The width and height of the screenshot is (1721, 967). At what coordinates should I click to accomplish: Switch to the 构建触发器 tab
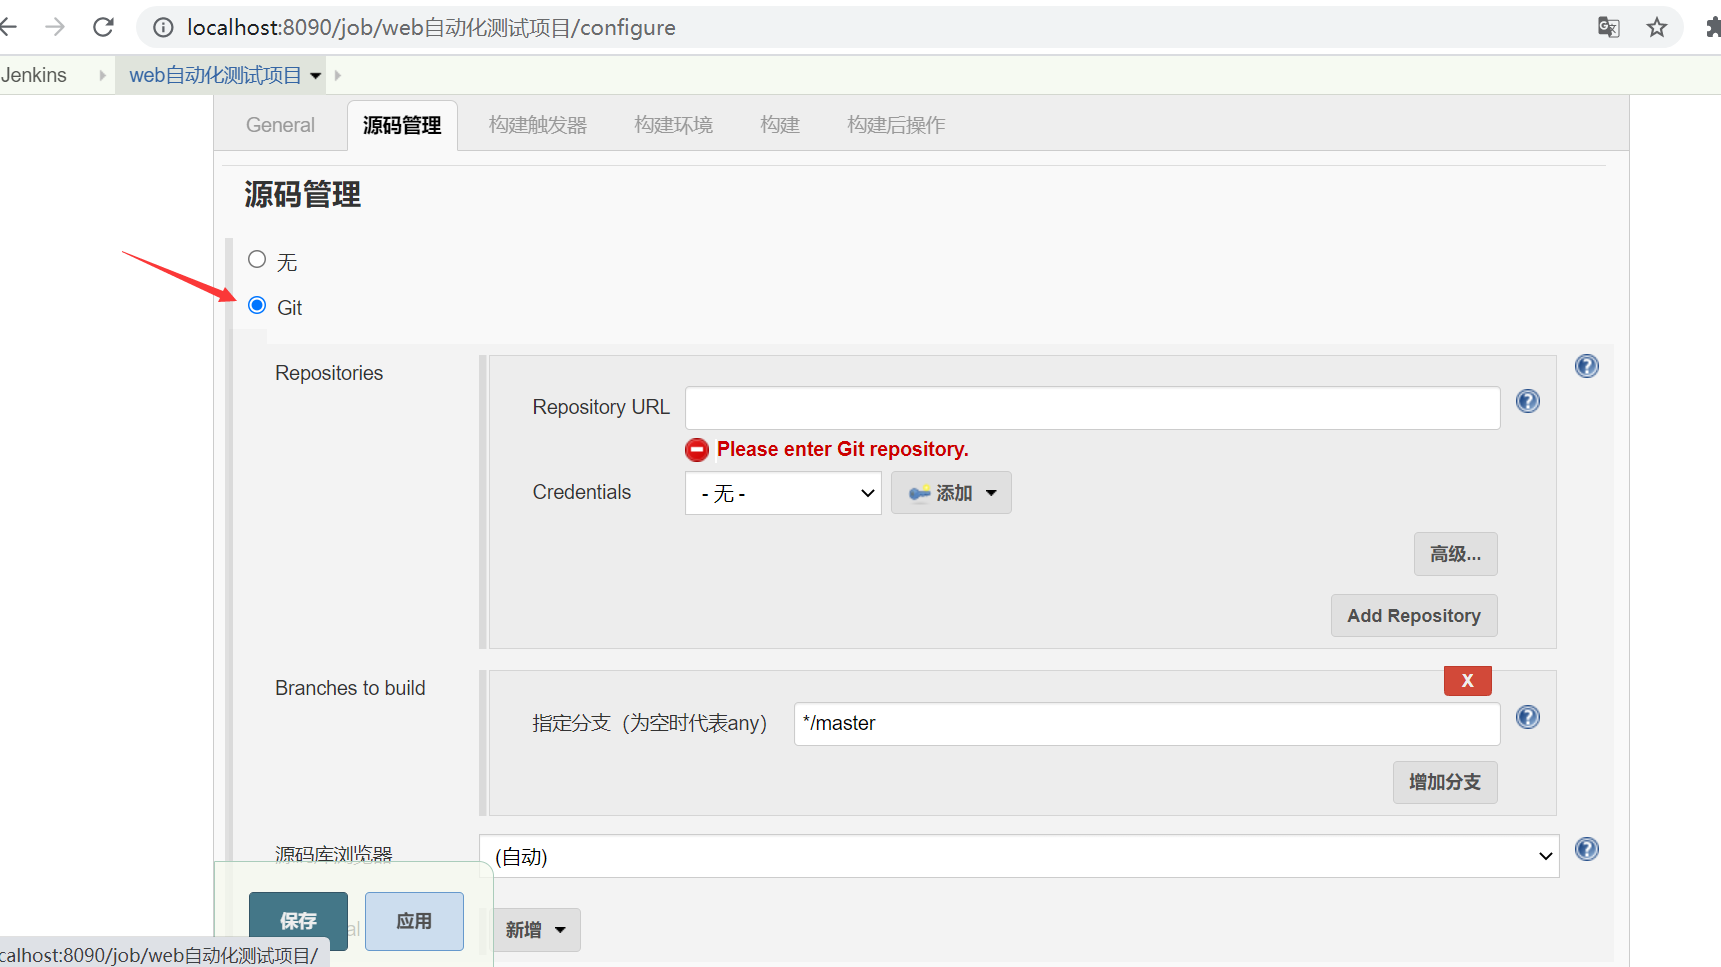(538, 125)
